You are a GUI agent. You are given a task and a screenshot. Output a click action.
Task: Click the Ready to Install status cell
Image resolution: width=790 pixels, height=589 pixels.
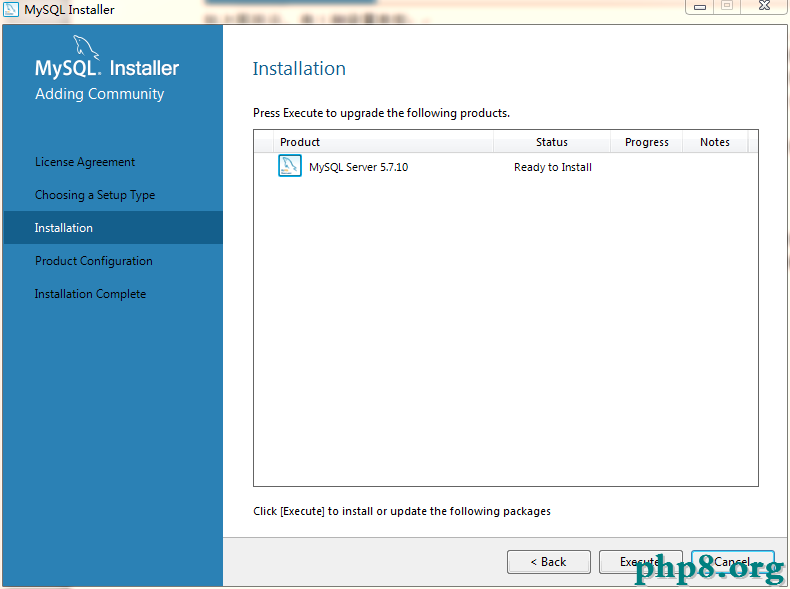tap(553, 167)
